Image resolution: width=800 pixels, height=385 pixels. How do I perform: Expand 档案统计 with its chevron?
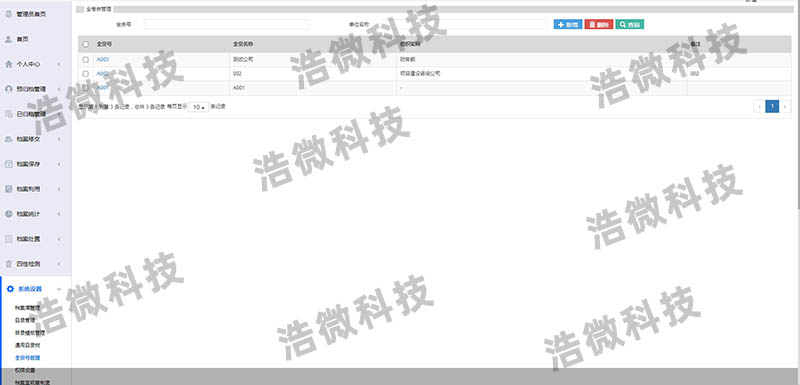[59, 214]
